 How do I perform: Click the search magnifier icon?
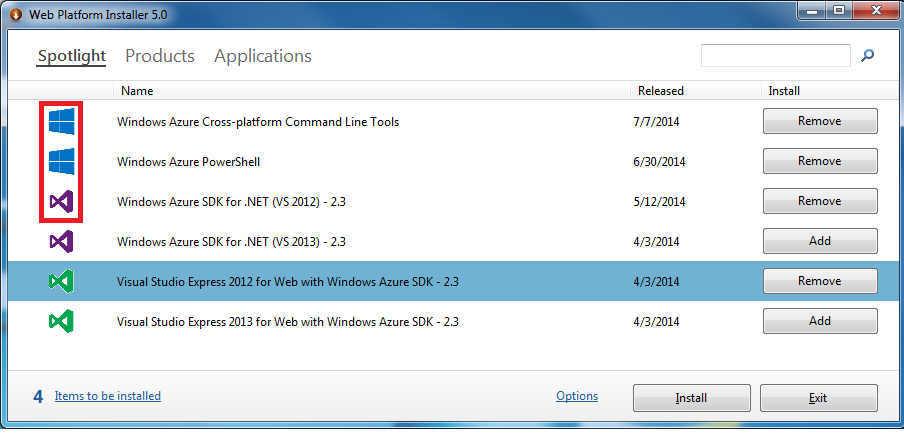(x=867, y=56)
